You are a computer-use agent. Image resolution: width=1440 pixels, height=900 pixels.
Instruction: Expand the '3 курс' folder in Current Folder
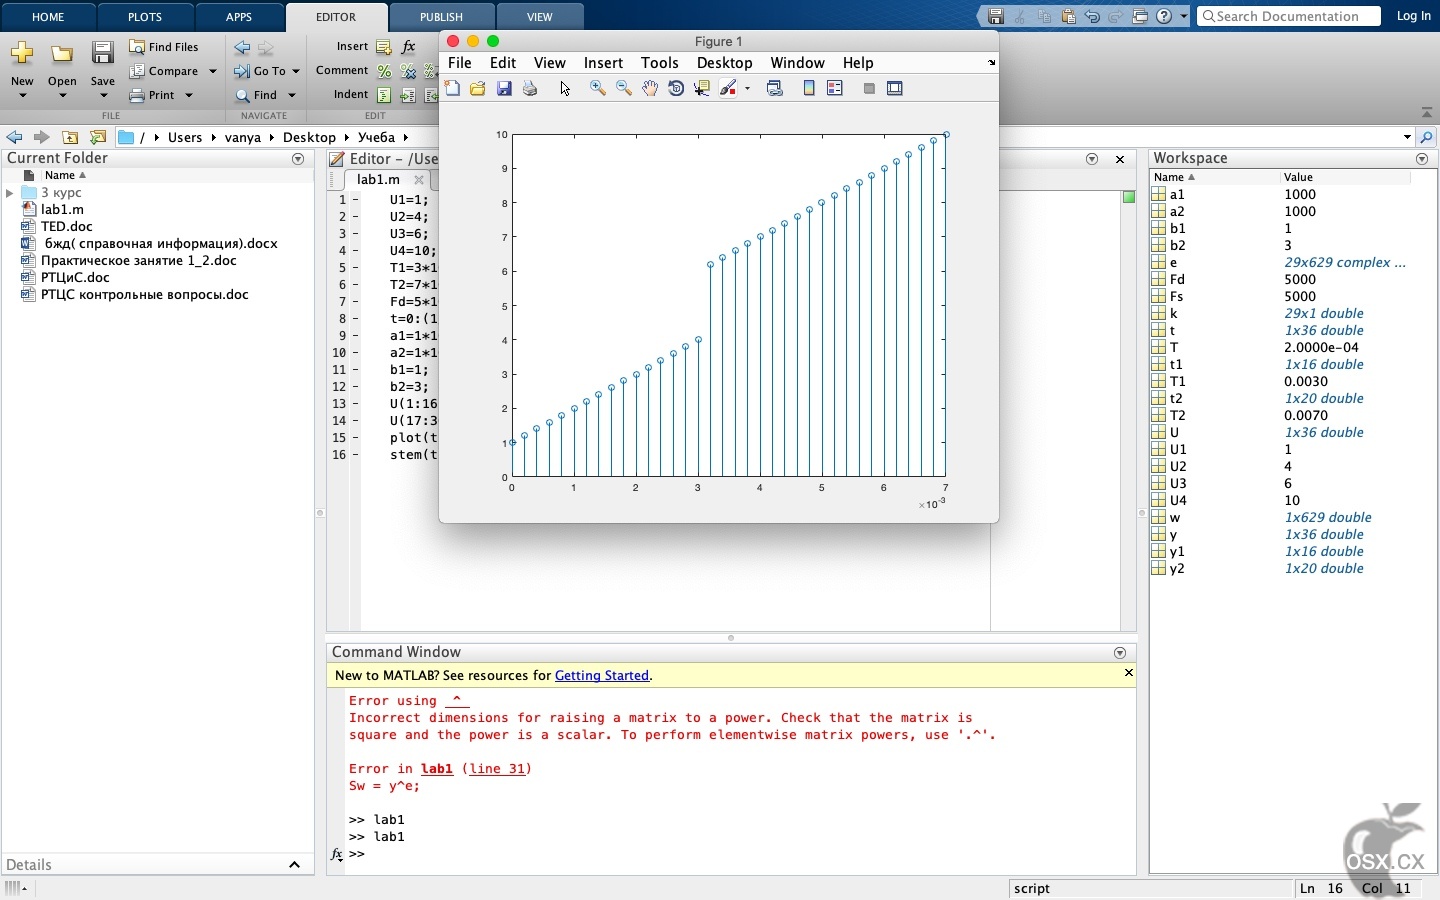[x=10, y=193]
